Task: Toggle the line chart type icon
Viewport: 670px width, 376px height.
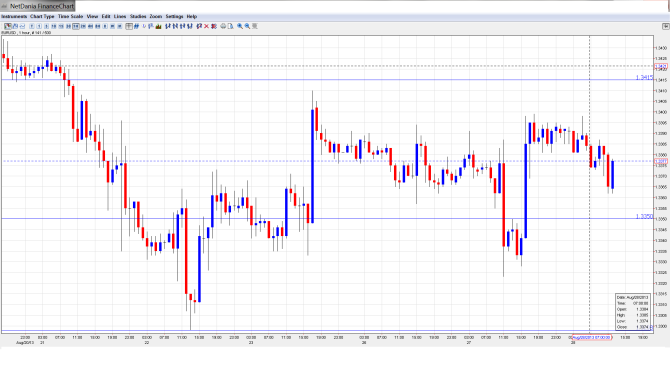Action: pyautogui.click(x=22, y=26)
